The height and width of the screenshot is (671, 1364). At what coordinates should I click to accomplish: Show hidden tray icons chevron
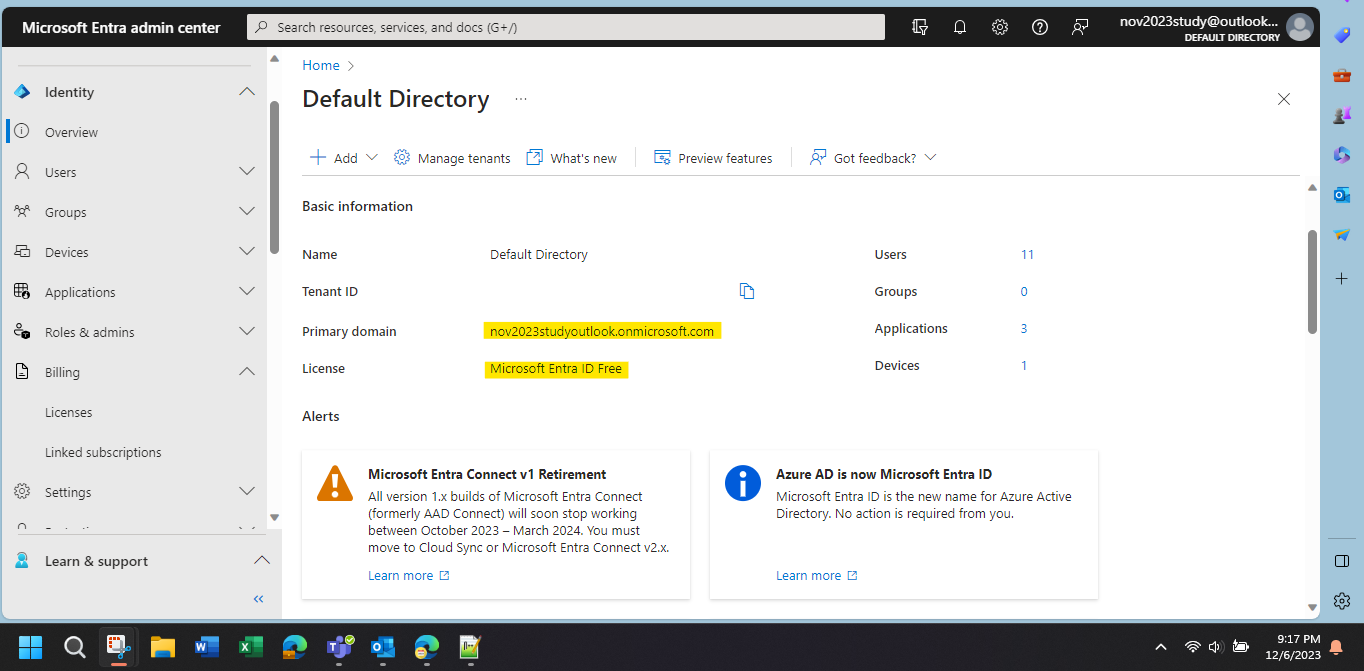(1161, 647)
